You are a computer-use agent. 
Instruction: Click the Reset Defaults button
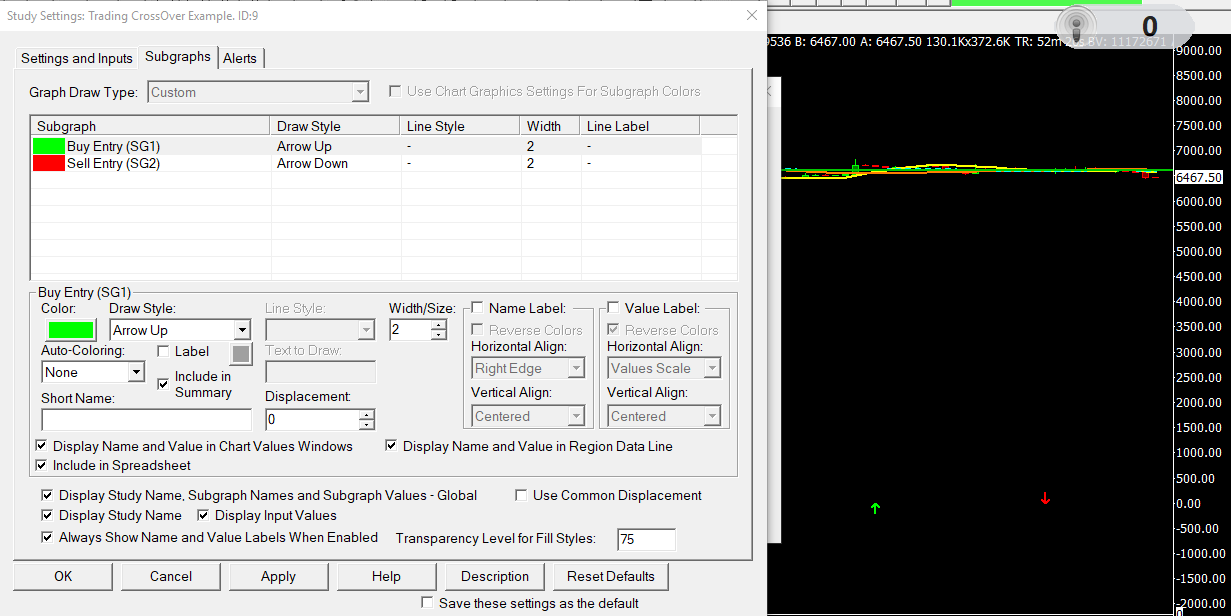click(610, 576)
